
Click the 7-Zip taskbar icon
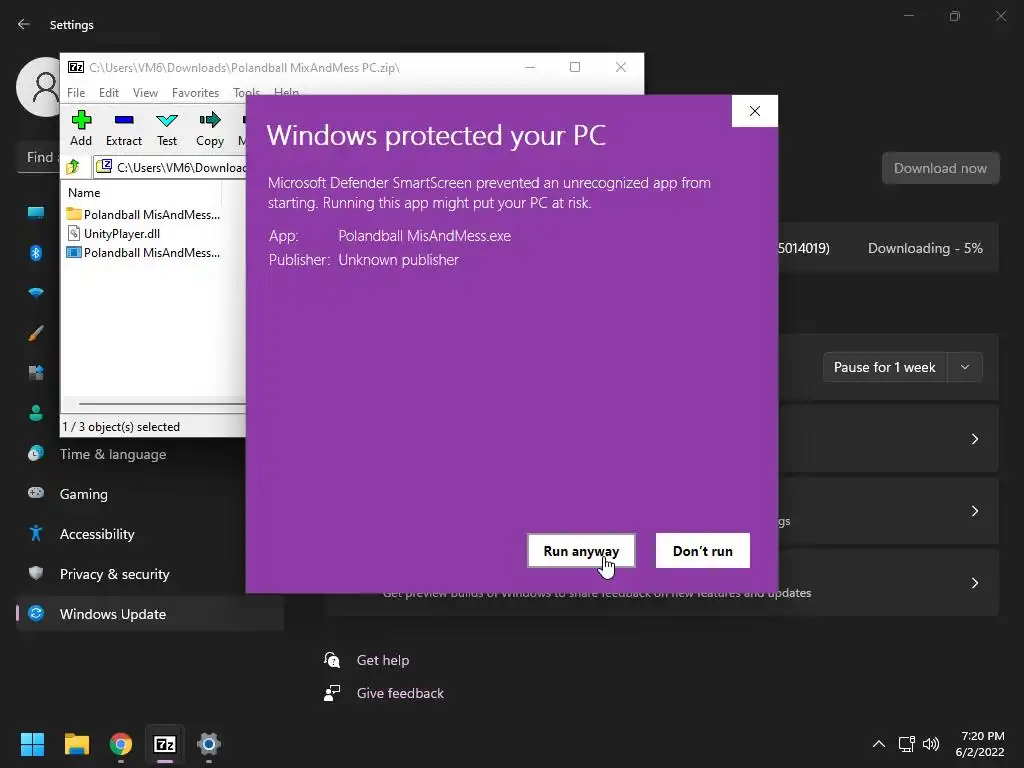[165, 744]
